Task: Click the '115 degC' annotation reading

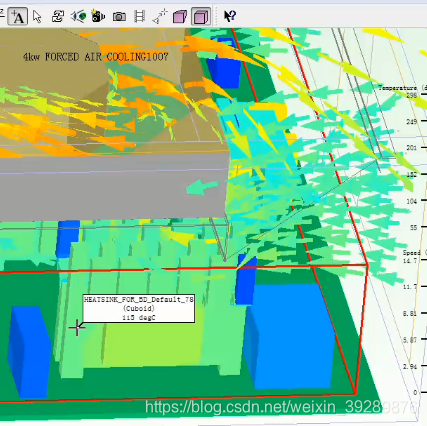Action: (x=139, y=318)
